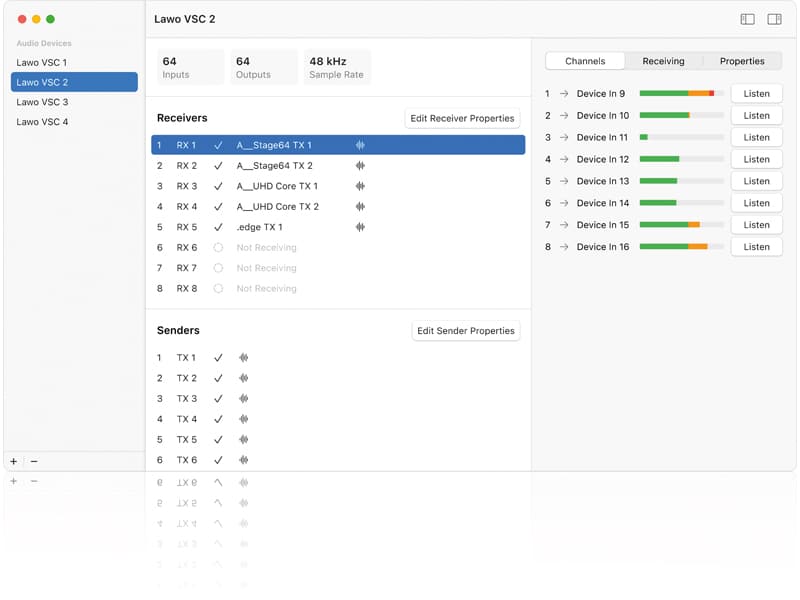Toggle the TX 3 enabled checkmark
This screenshot has height=600, width=800.
point(218,399)
